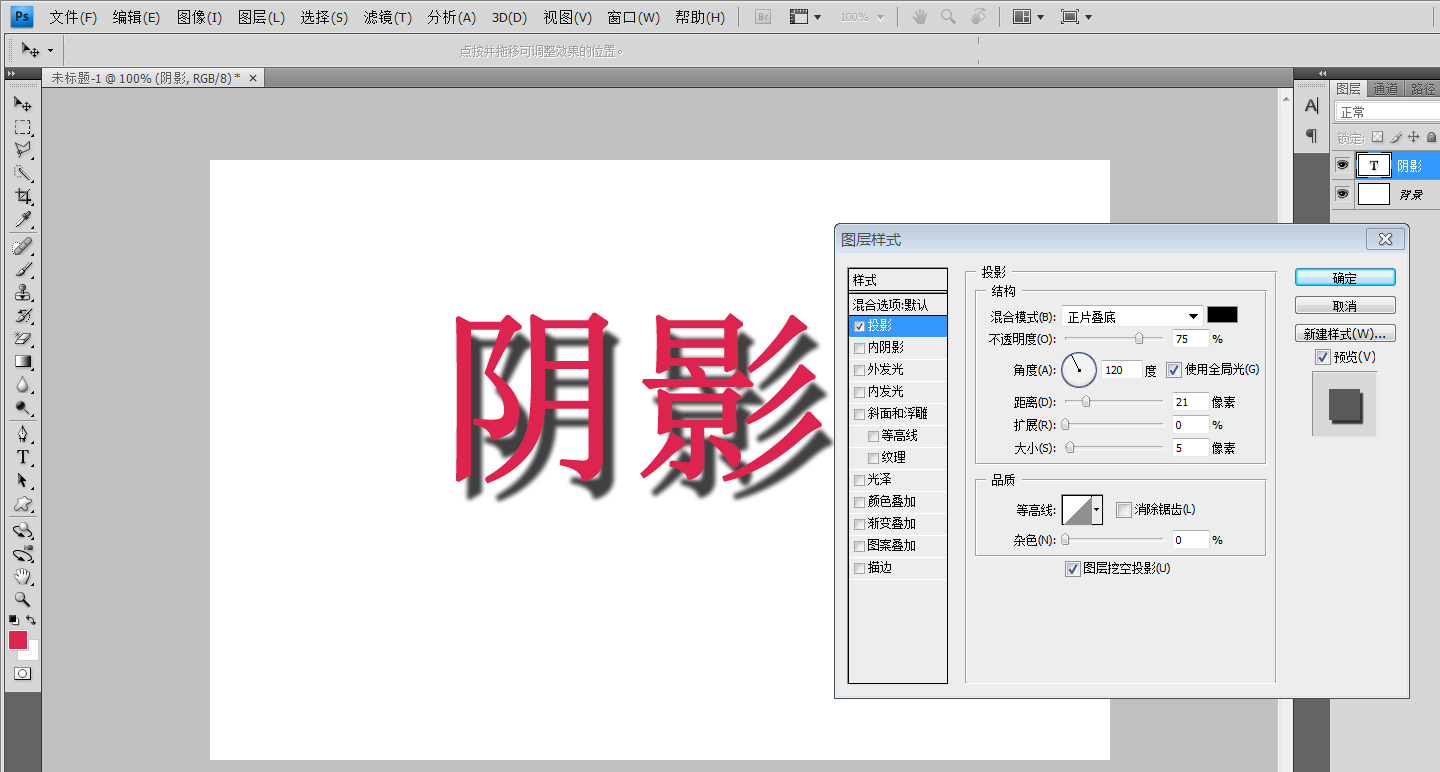Toggle 使用全局光 checkbox

click(1174, 370)
